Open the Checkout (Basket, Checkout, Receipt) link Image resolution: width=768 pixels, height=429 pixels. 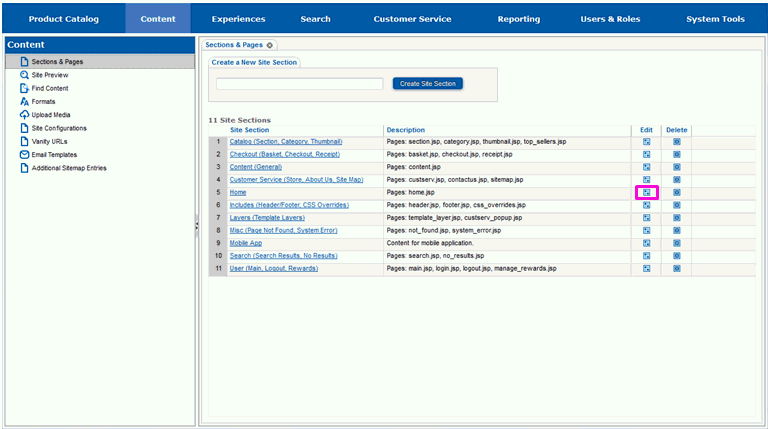[x=285, y=154]
